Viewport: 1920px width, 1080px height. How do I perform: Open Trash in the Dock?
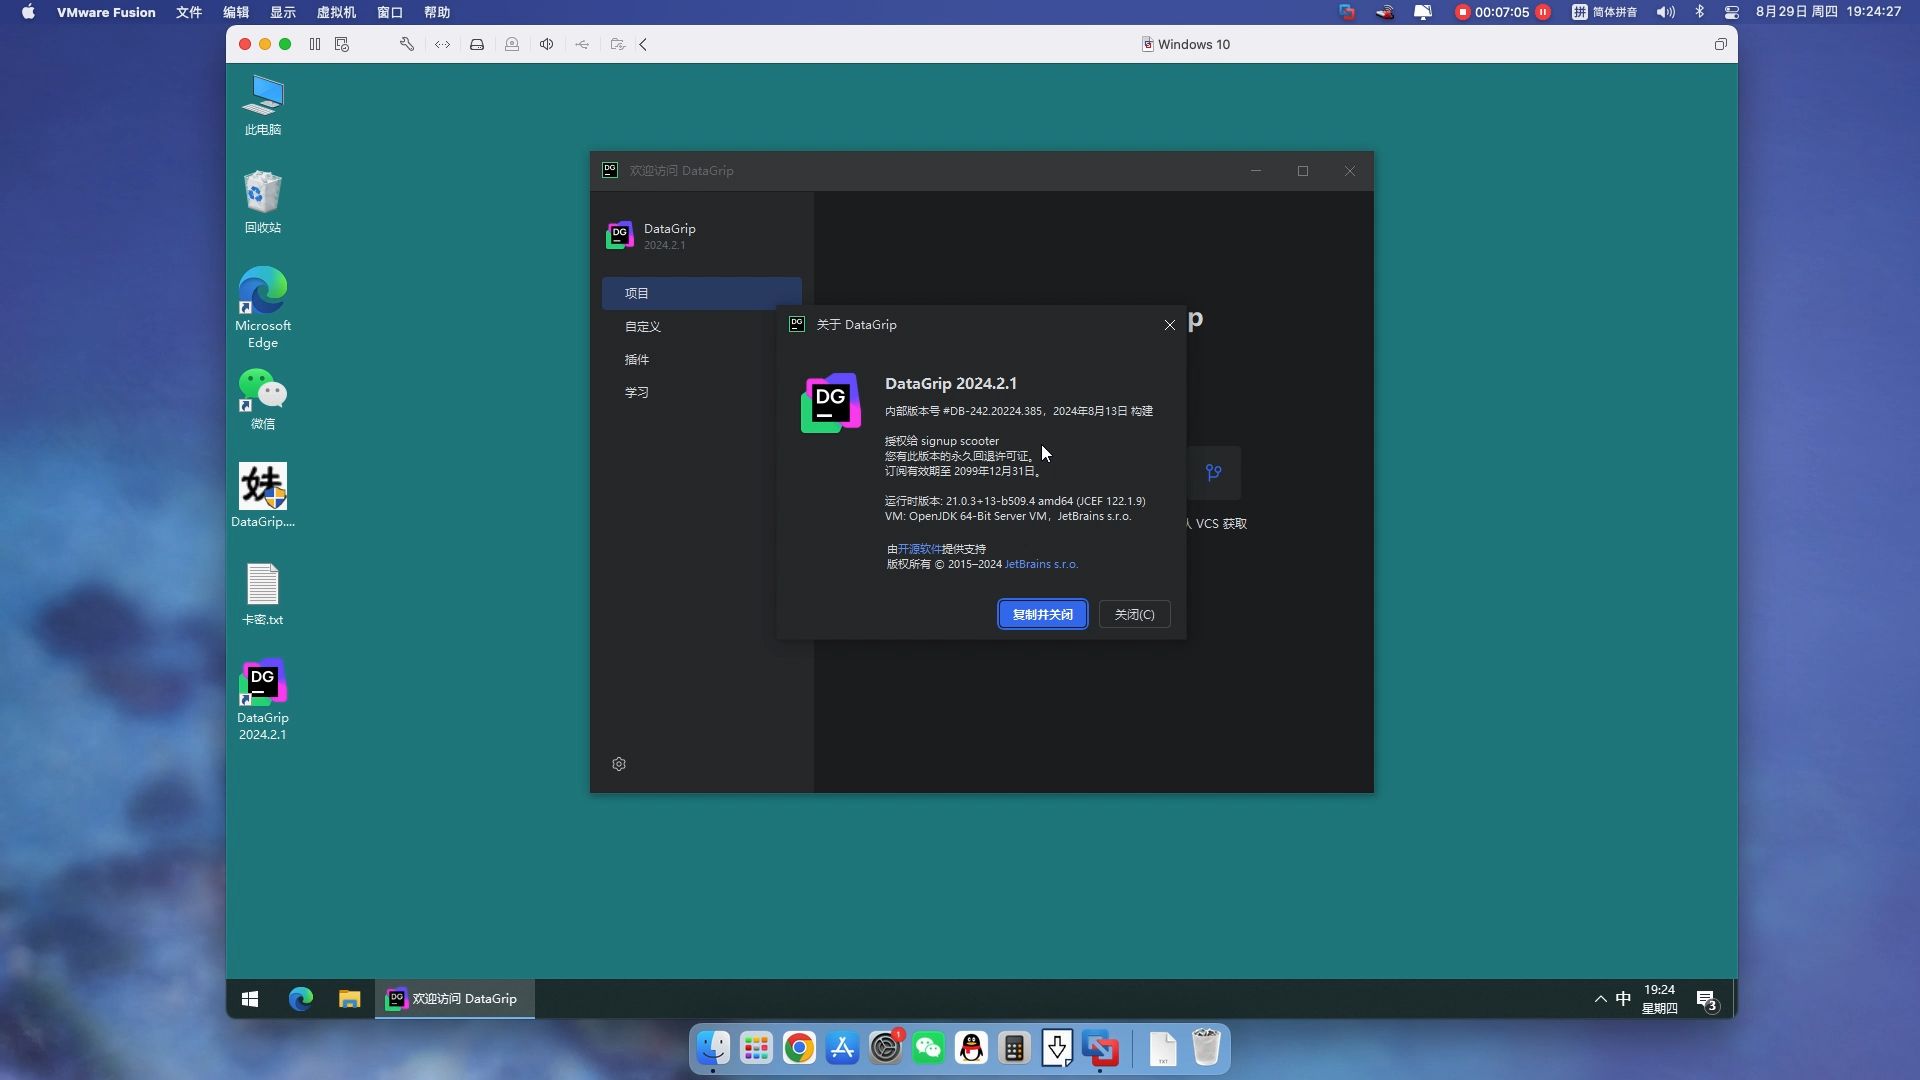pyautogui.click(x=1206, y=1048)
